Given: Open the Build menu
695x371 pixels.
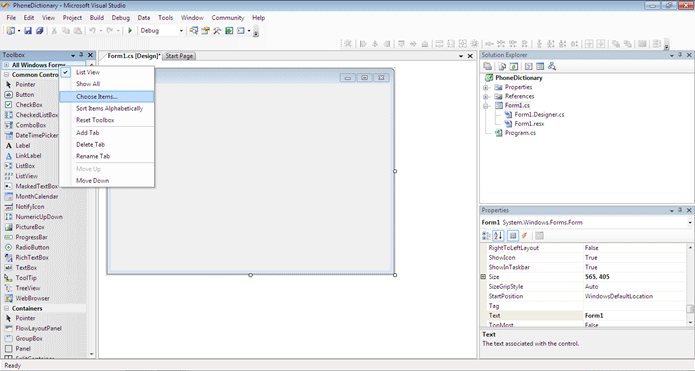Looking at the screenshot, I should (97, 18).
